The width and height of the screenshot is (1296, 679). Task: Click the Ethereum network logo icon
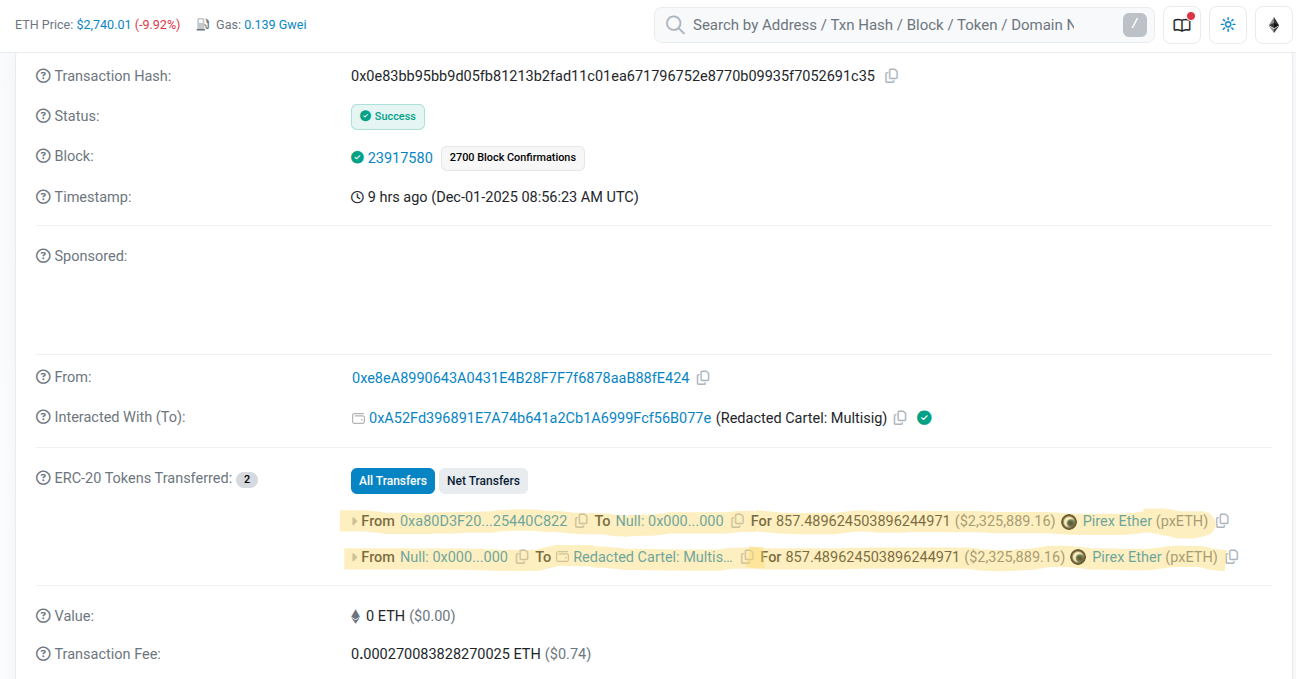click(x=1274, y=25)
